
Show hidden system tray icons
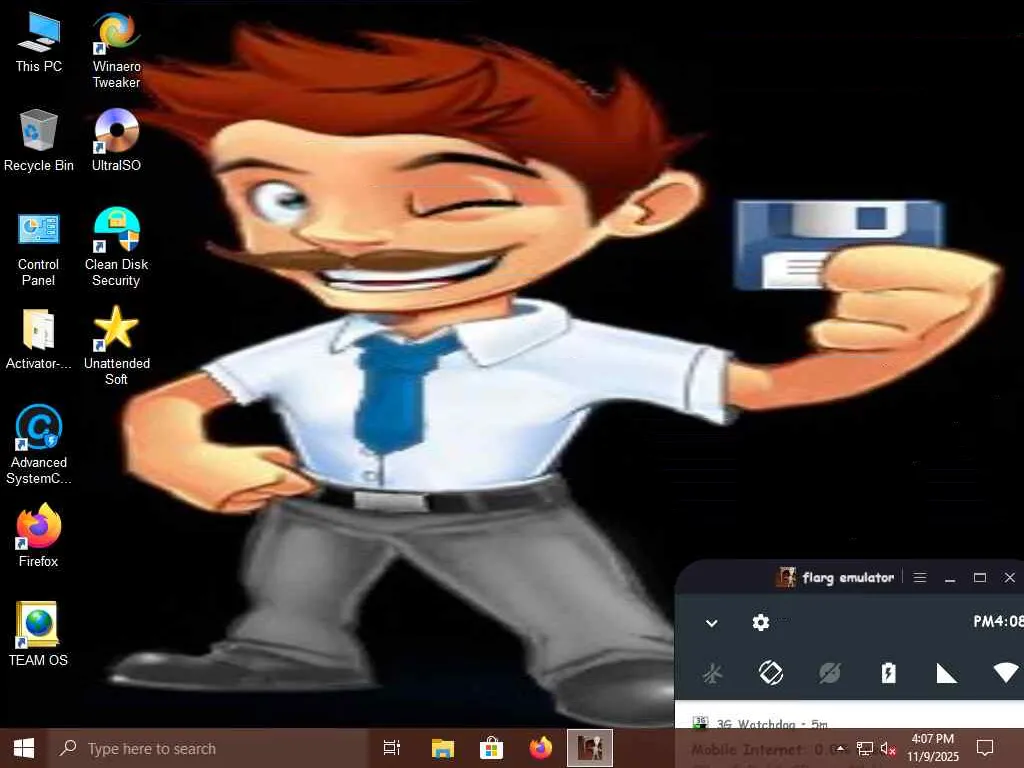841,748
